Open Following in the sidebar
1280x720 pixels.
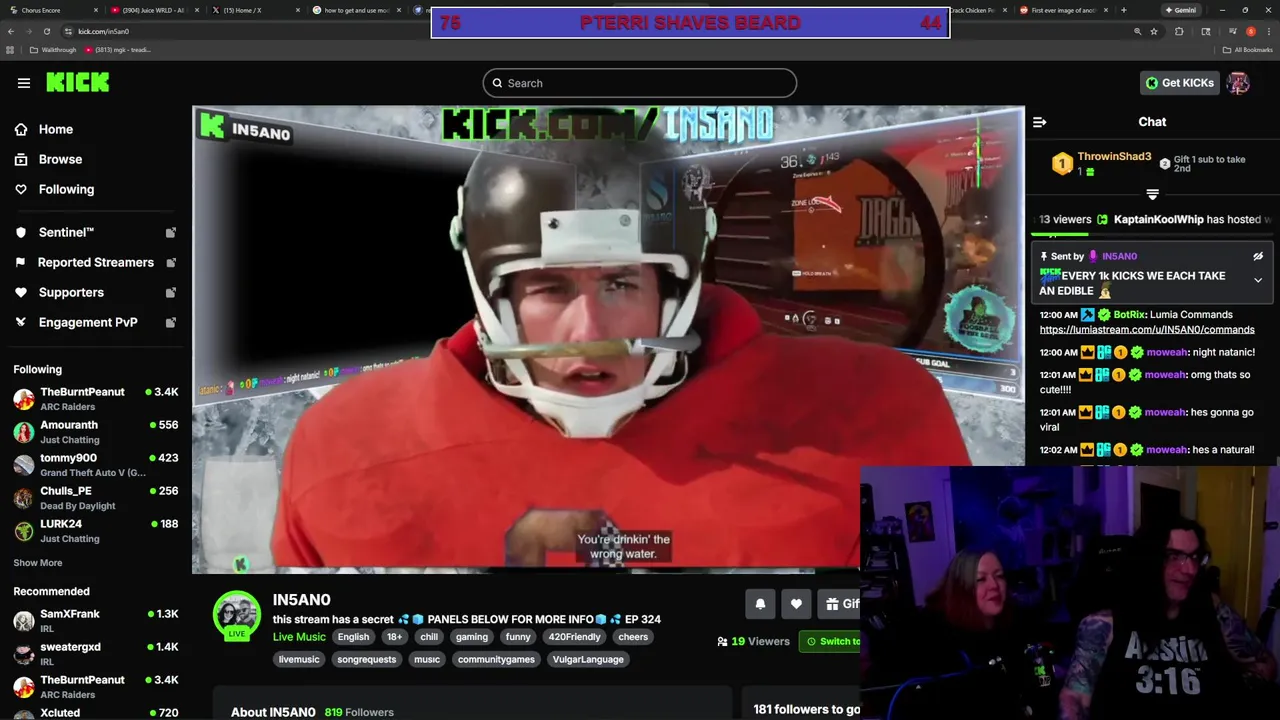click(66, 189)
